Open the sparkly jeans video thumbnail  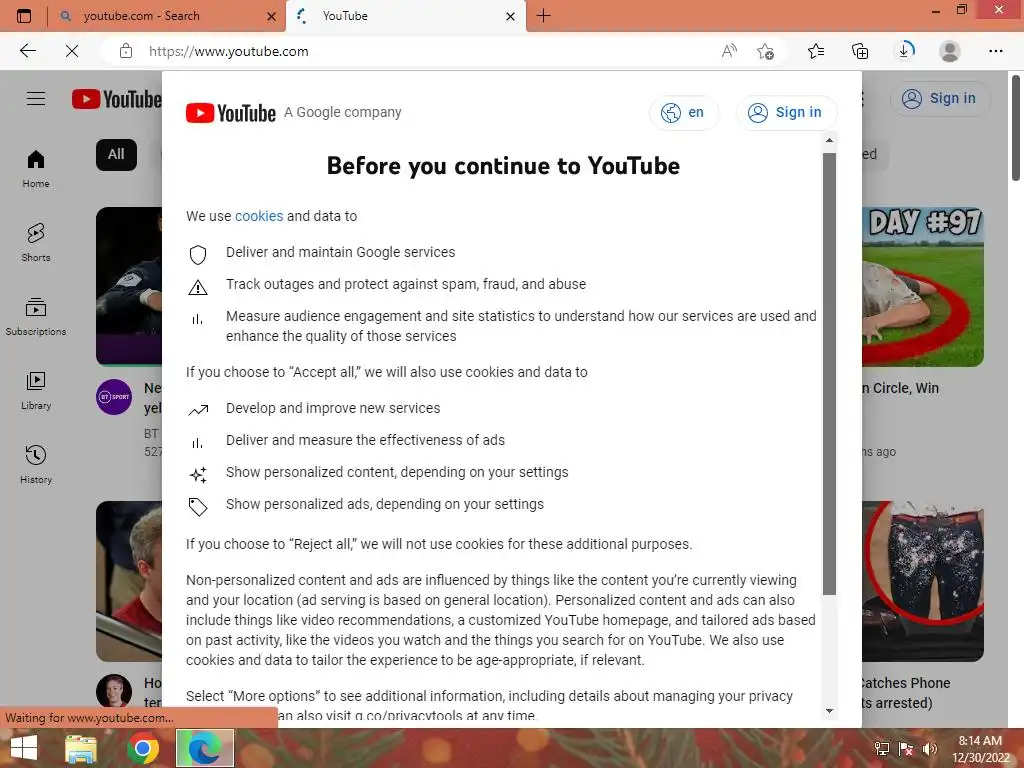pos(923,581)
